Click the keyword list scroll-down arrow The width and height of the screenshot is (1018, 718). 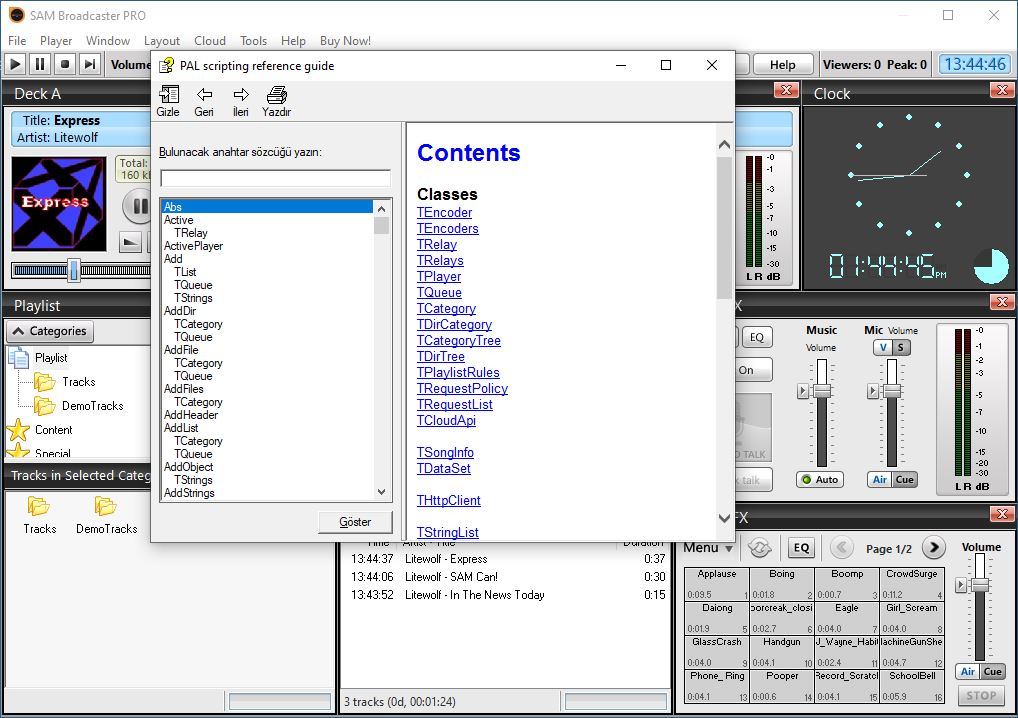point(382,492)
